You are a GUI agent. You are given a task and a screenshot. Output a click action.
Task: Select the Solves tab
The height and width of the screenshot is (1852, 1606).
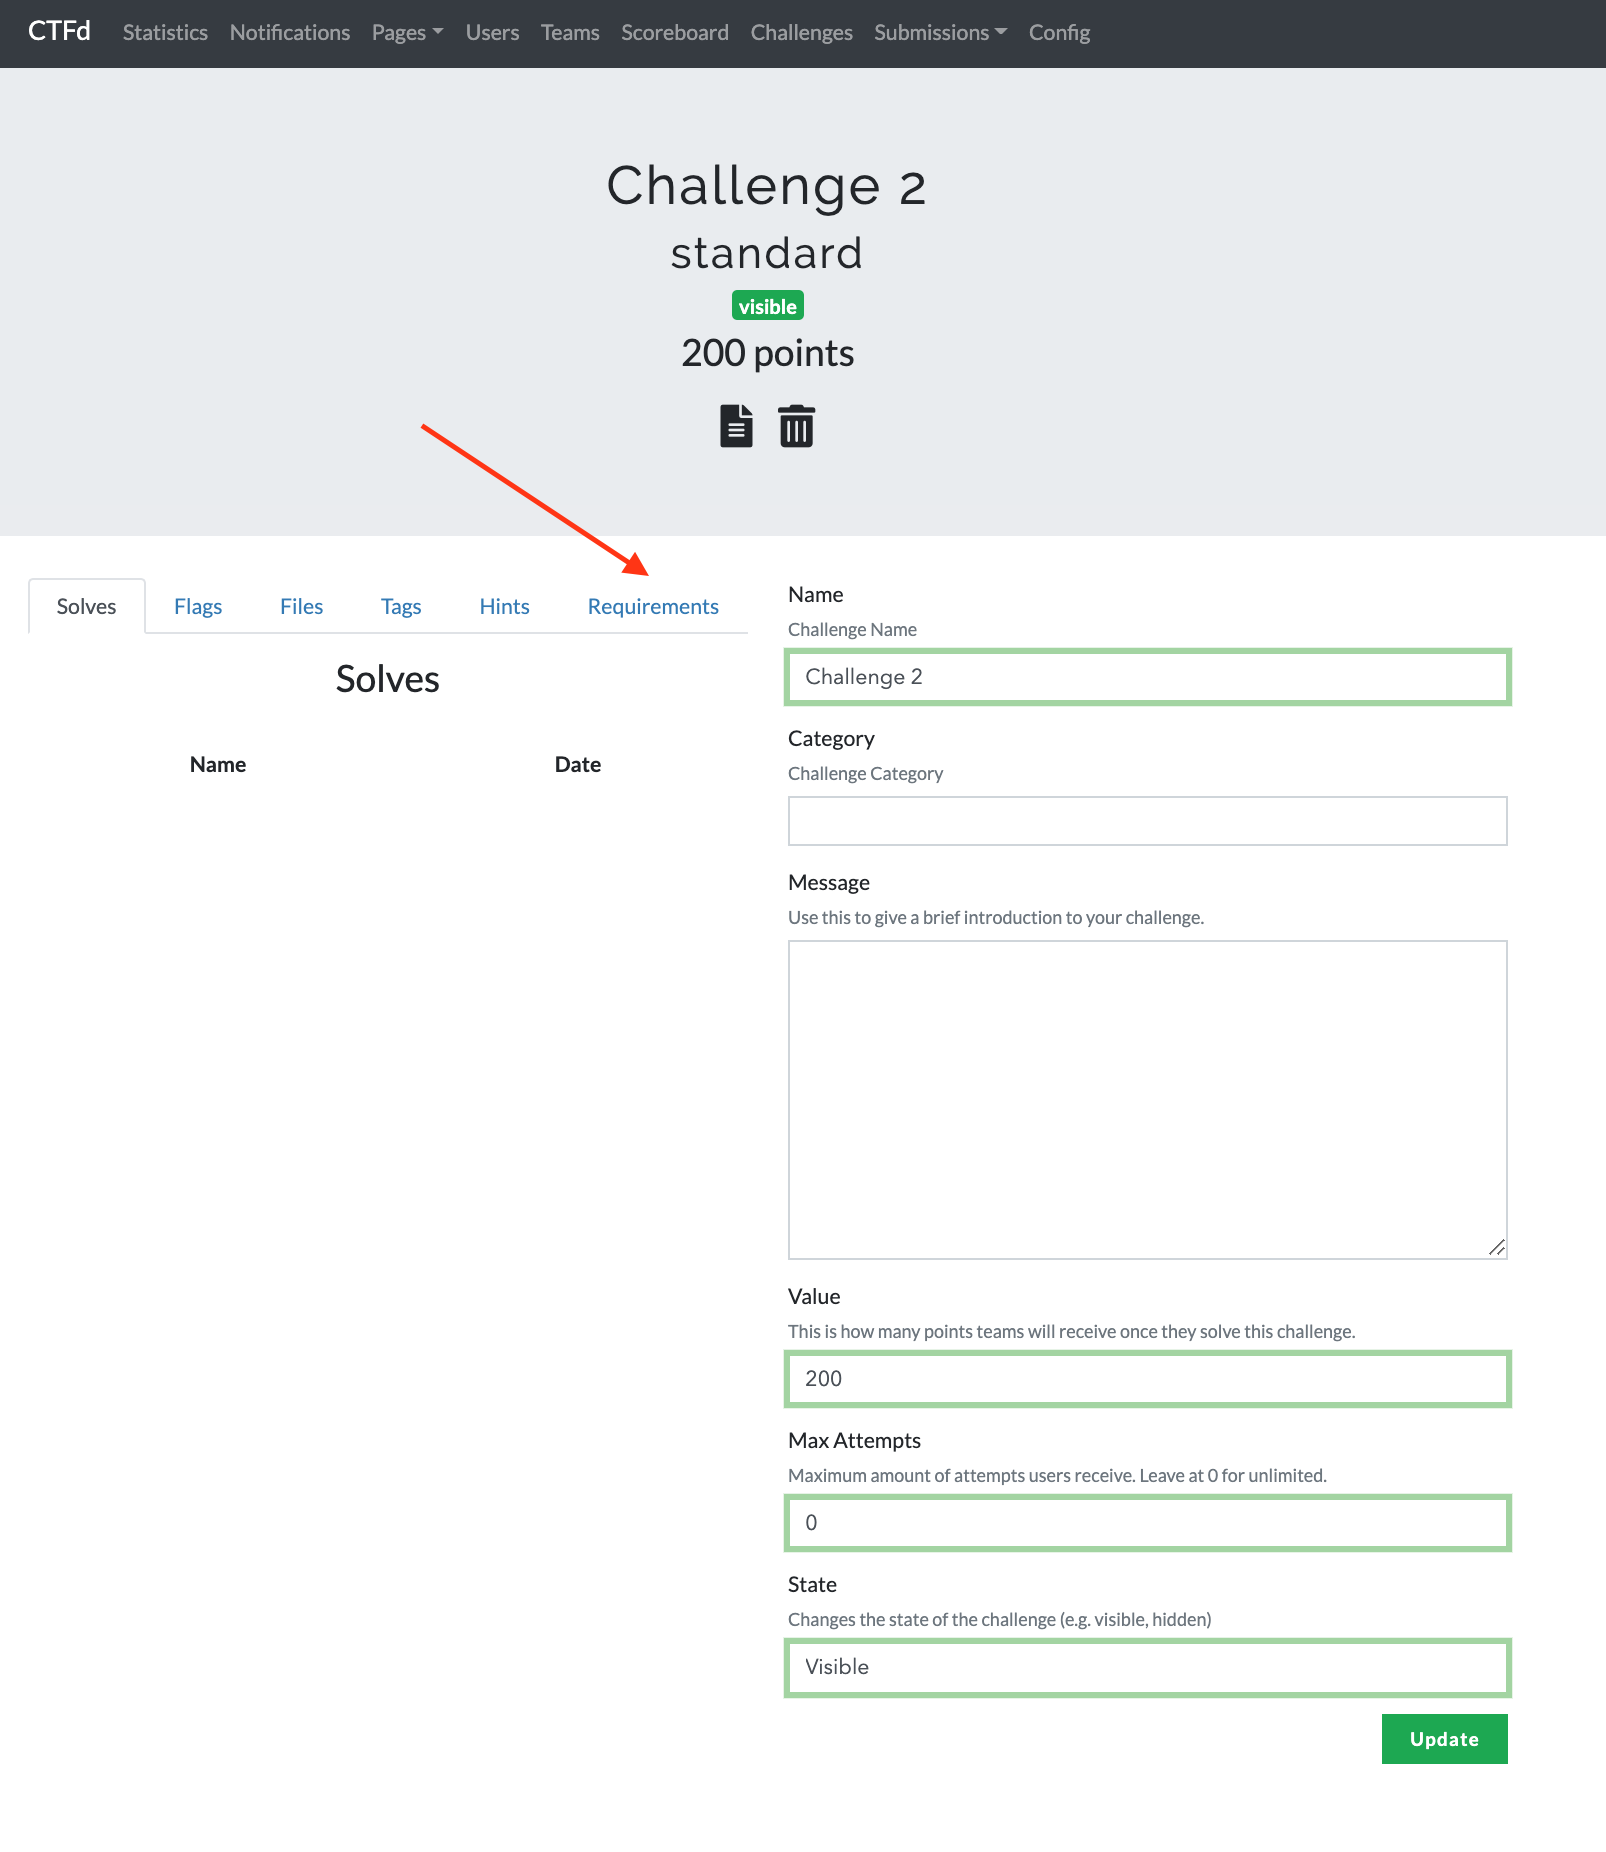point(86,607)
